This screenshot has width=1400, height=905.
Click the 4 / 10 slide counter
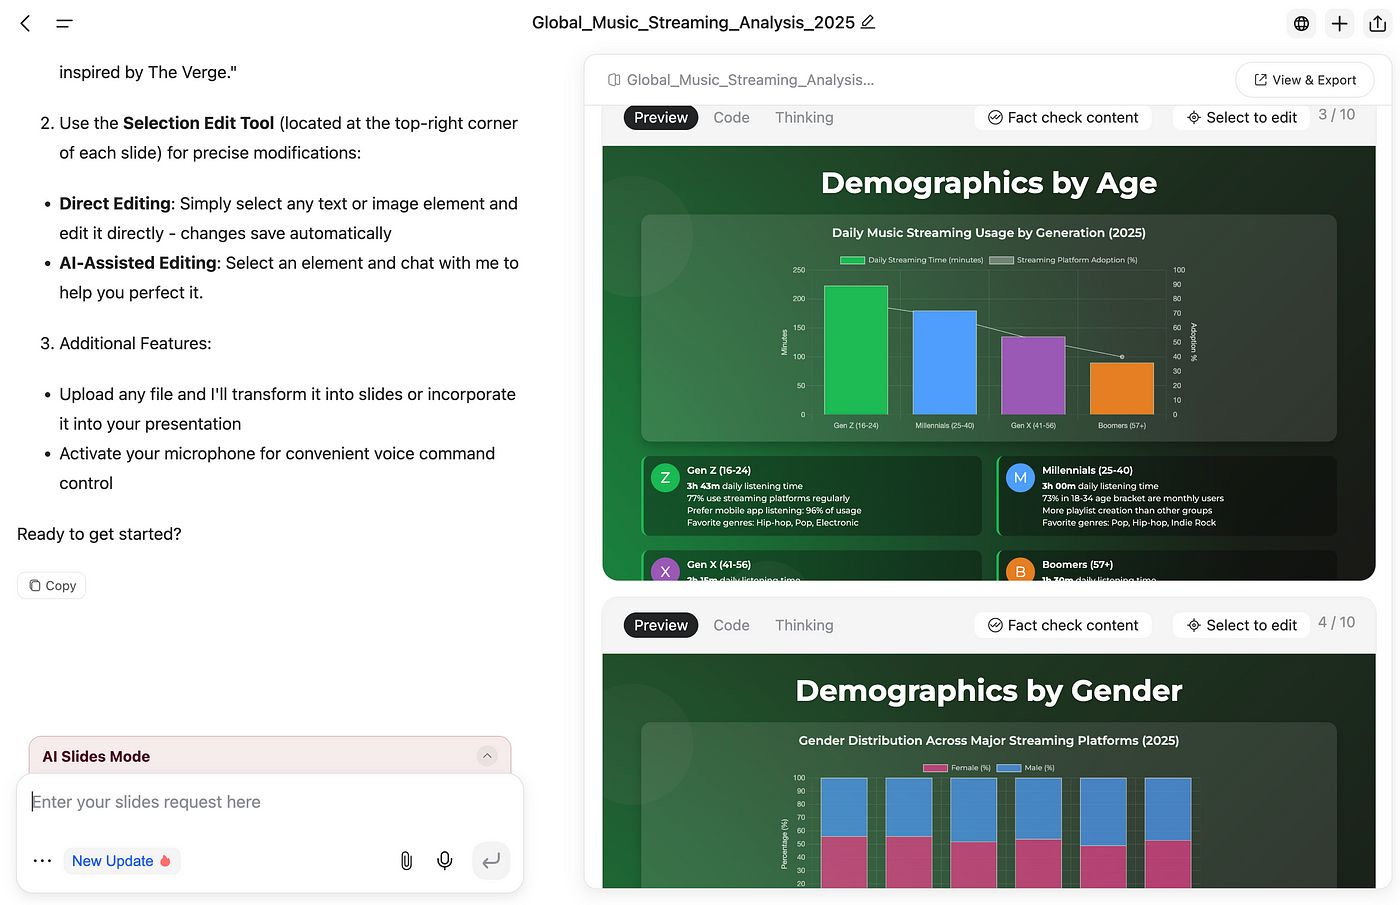(x=1336, y=623)
